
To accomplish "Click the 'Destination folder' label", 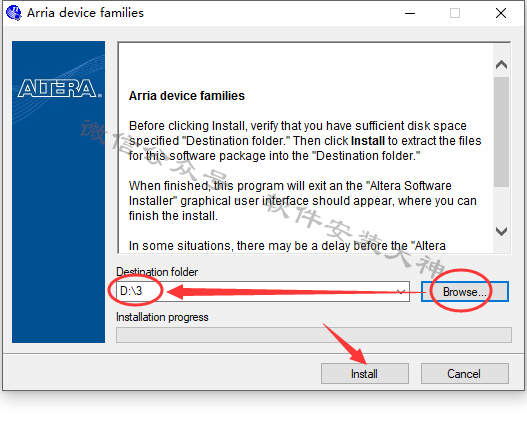I will (157, 272).
